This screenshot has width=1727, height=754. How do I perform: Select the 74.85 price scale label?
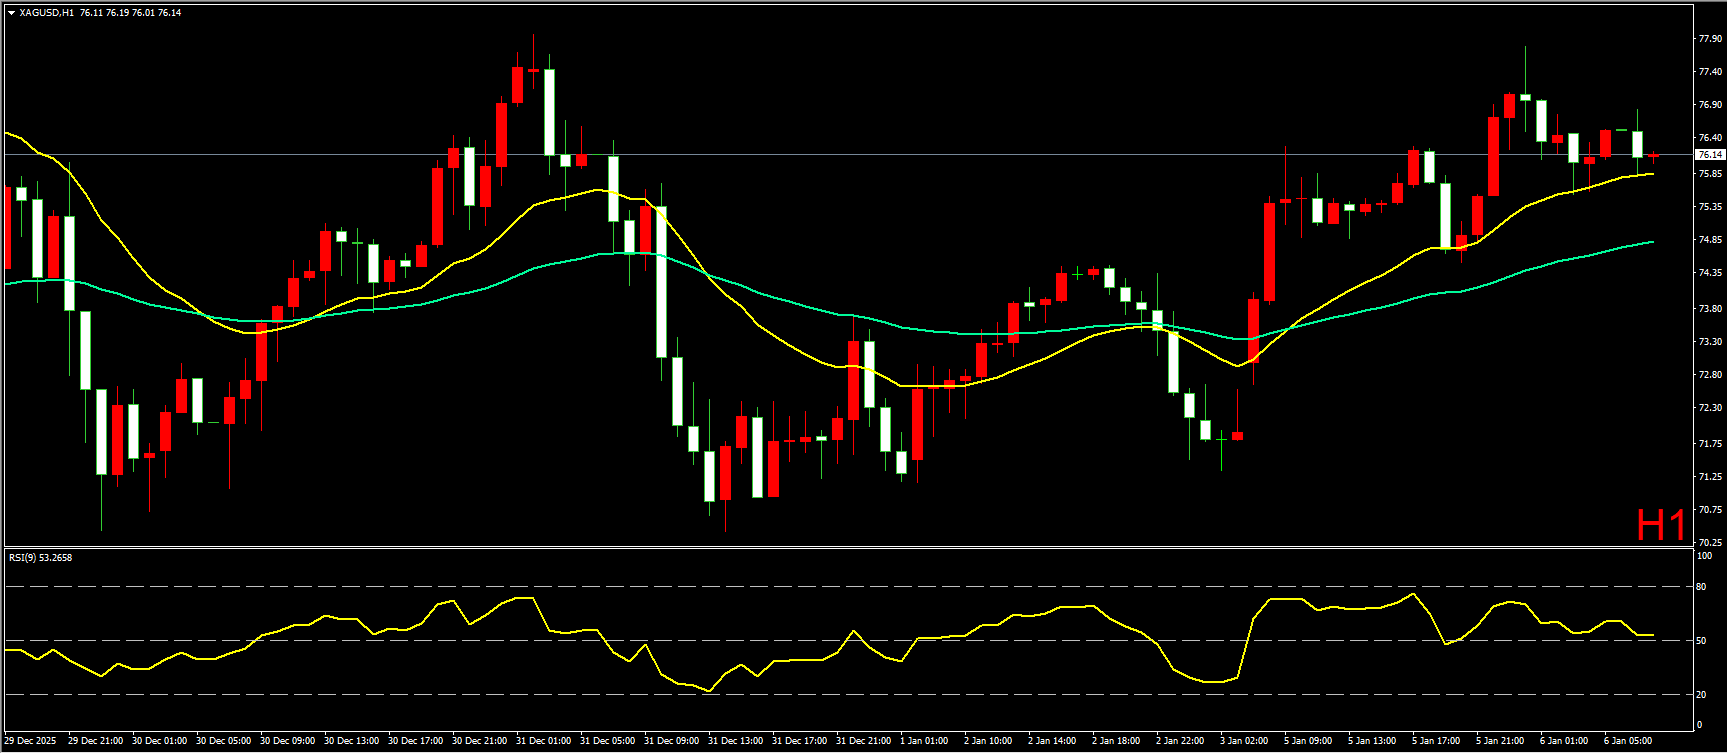[x=1709, y=240]
